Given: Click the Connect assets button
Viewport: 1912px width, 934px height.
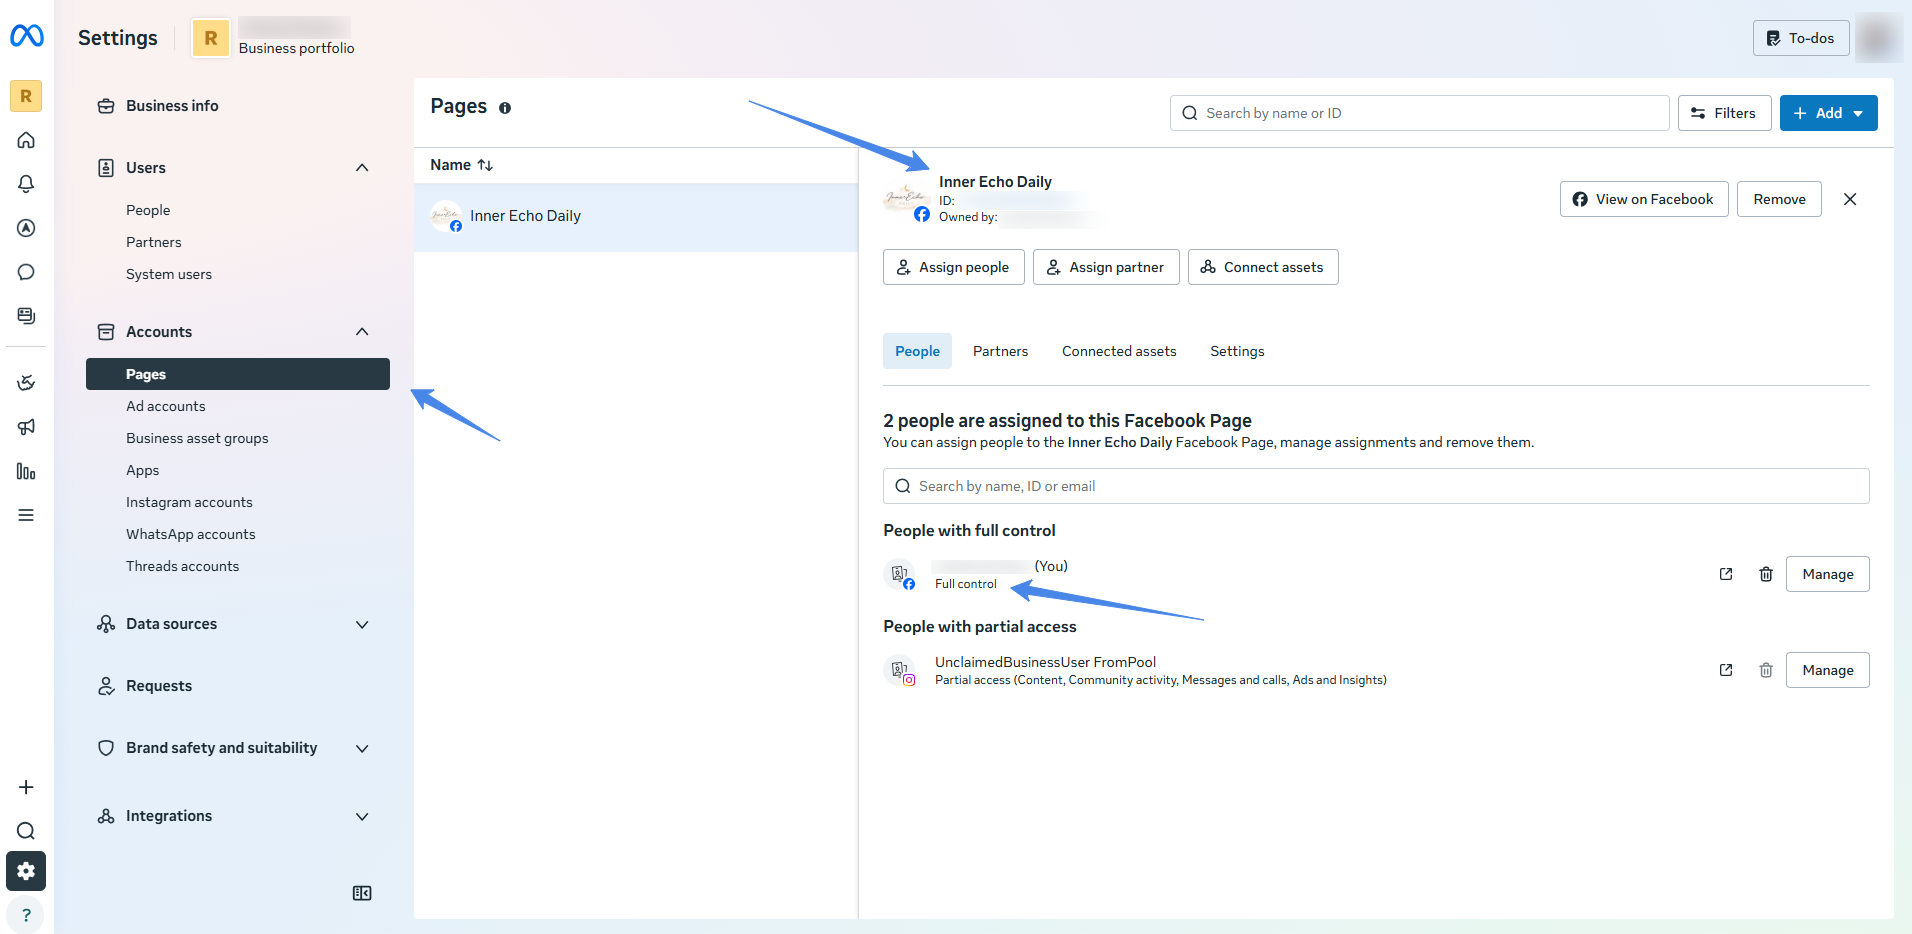Looking at the screenshot, I should tap(1263, 267).
